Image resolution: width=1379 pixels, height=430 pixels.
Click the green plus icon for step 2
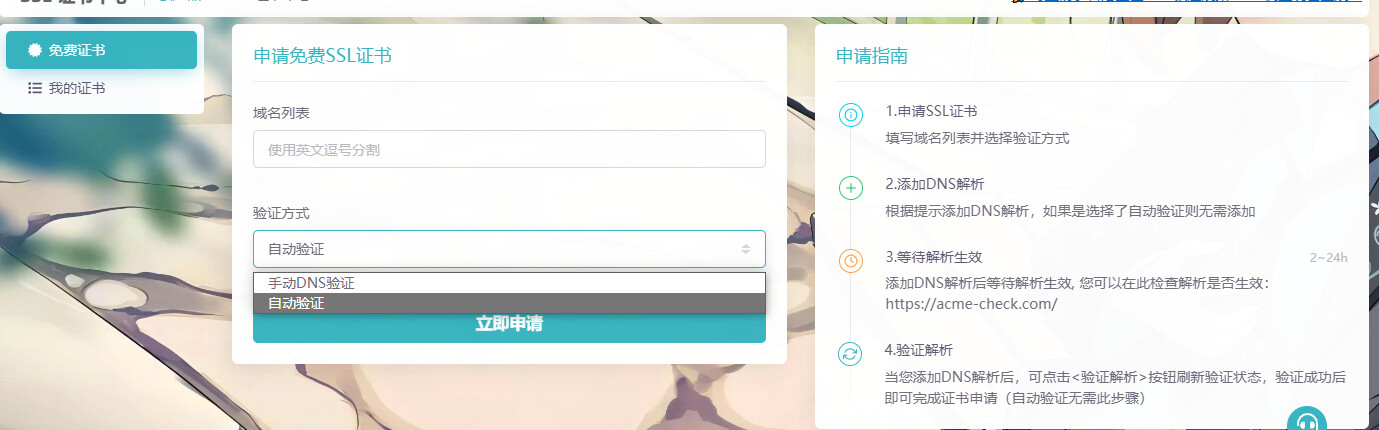pos(850,188)
